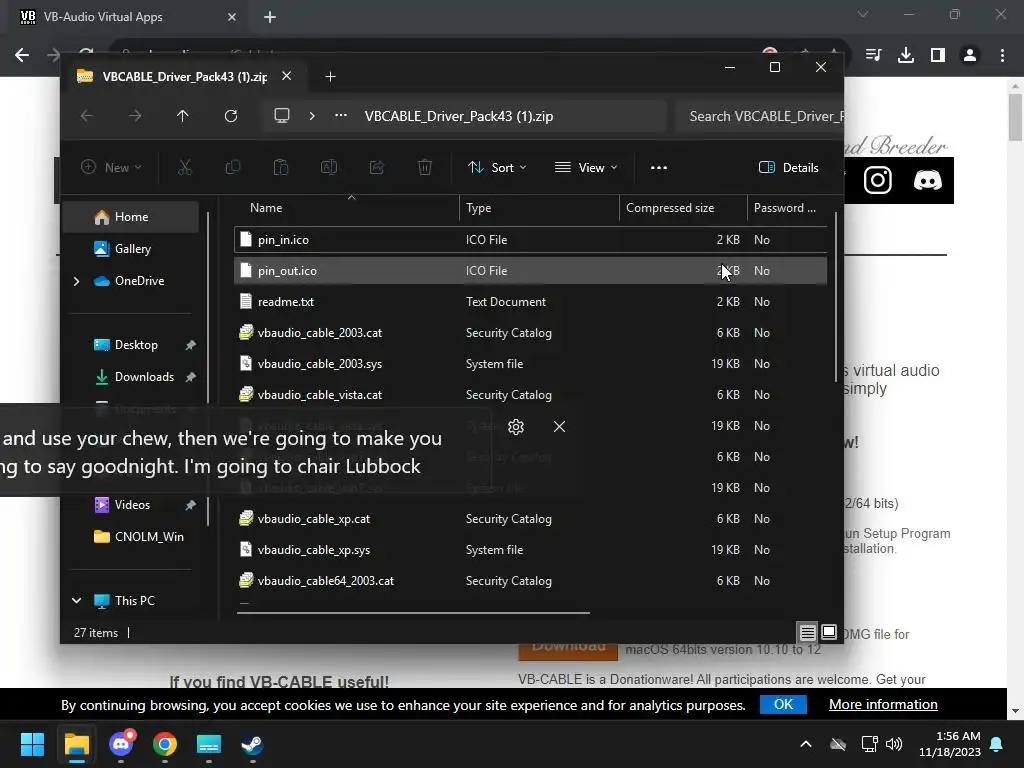1024x768 pixels.
Task: Open Chrome tab search chevron
Action: point(863,14)
